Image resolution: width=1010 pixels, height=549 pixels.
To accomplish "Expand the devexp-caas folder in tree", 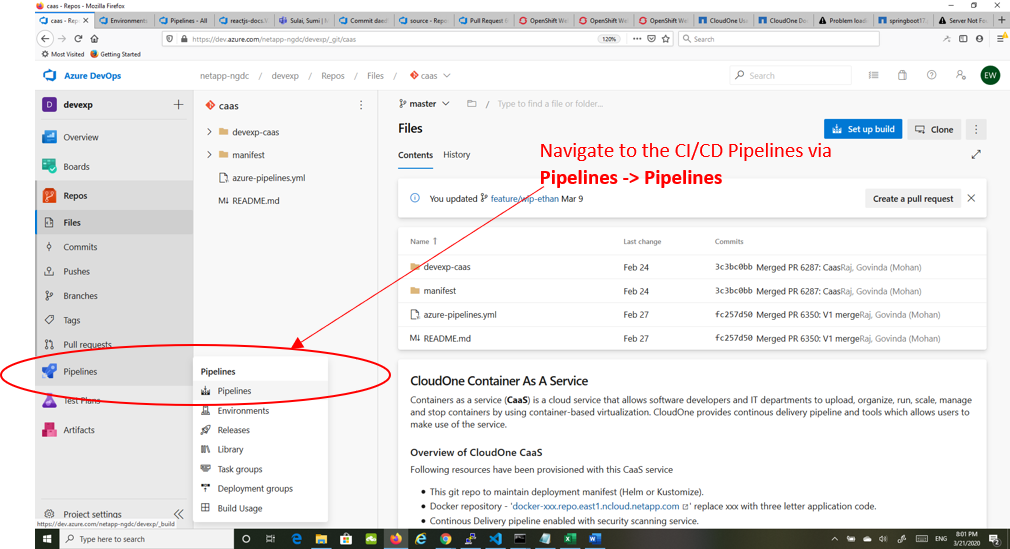I will [209, 131].
